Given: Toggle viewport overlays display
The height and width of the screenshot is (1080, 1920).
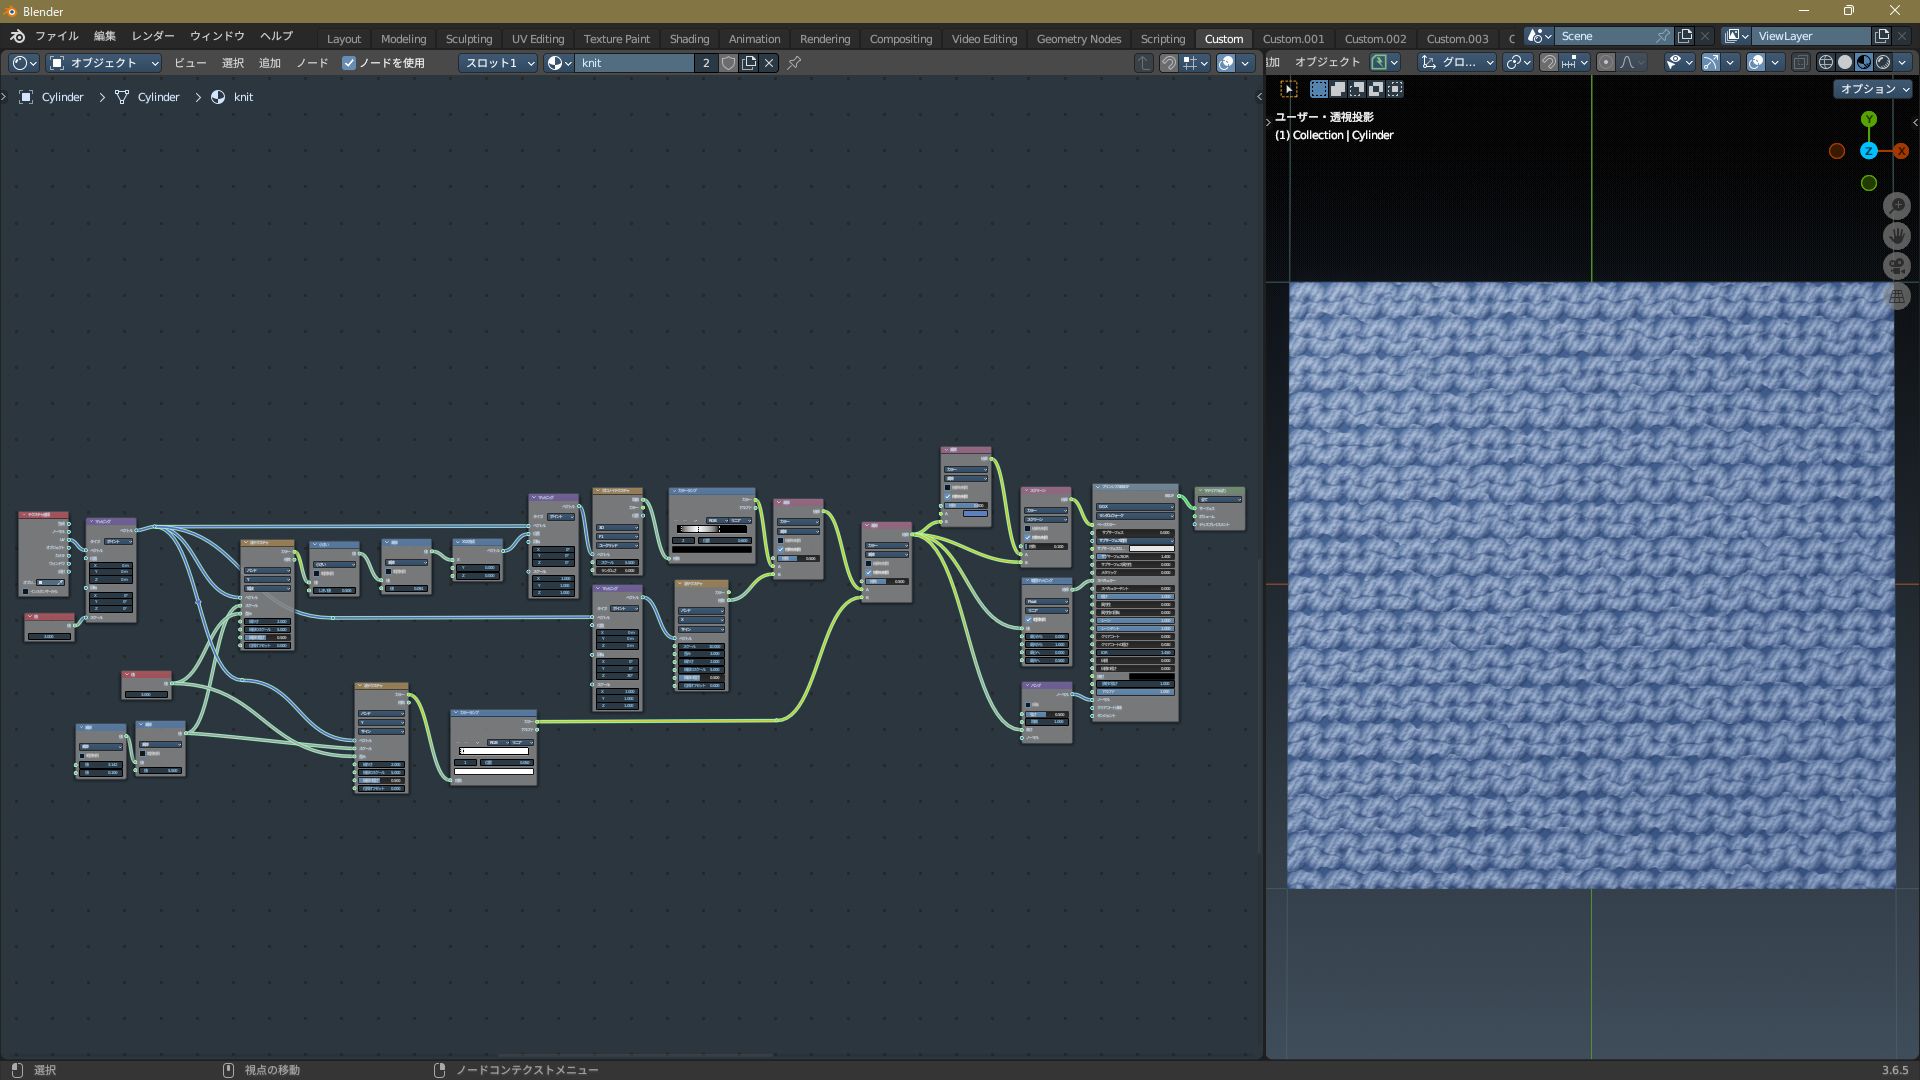Looking at the screenshot, I should pyautogui.click(x=1756, y=62).
